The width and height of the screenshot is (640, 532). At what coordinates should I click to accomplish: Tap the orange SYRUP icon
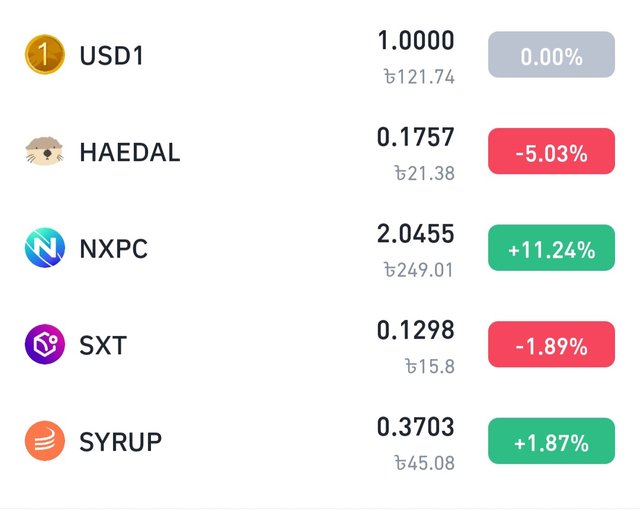coord(45,441)
